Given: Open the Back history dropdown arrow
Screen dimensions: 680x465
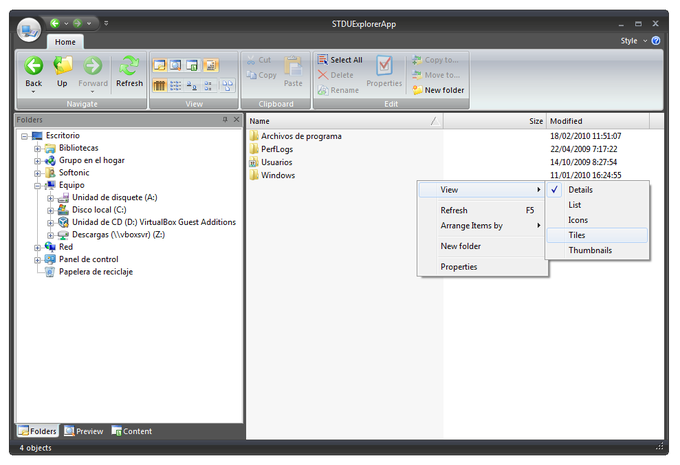Looking at the screenshot, I should pos(33,92).
